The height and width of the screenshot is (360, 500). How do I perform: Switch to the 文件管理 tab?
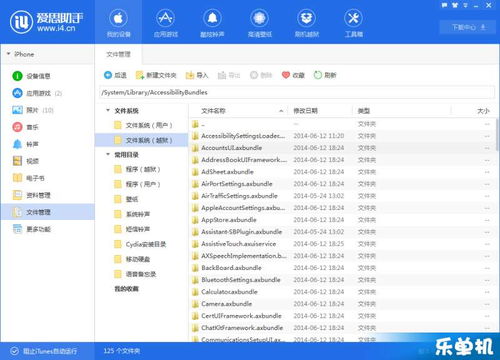(x=118, y=54)
